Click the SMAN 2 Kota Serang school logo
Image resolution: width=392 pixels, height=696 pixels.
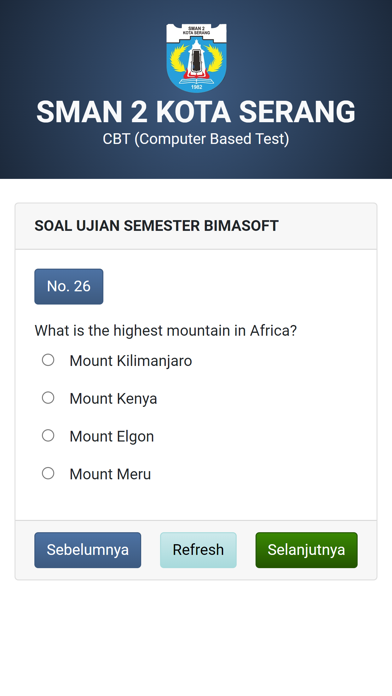196,58
